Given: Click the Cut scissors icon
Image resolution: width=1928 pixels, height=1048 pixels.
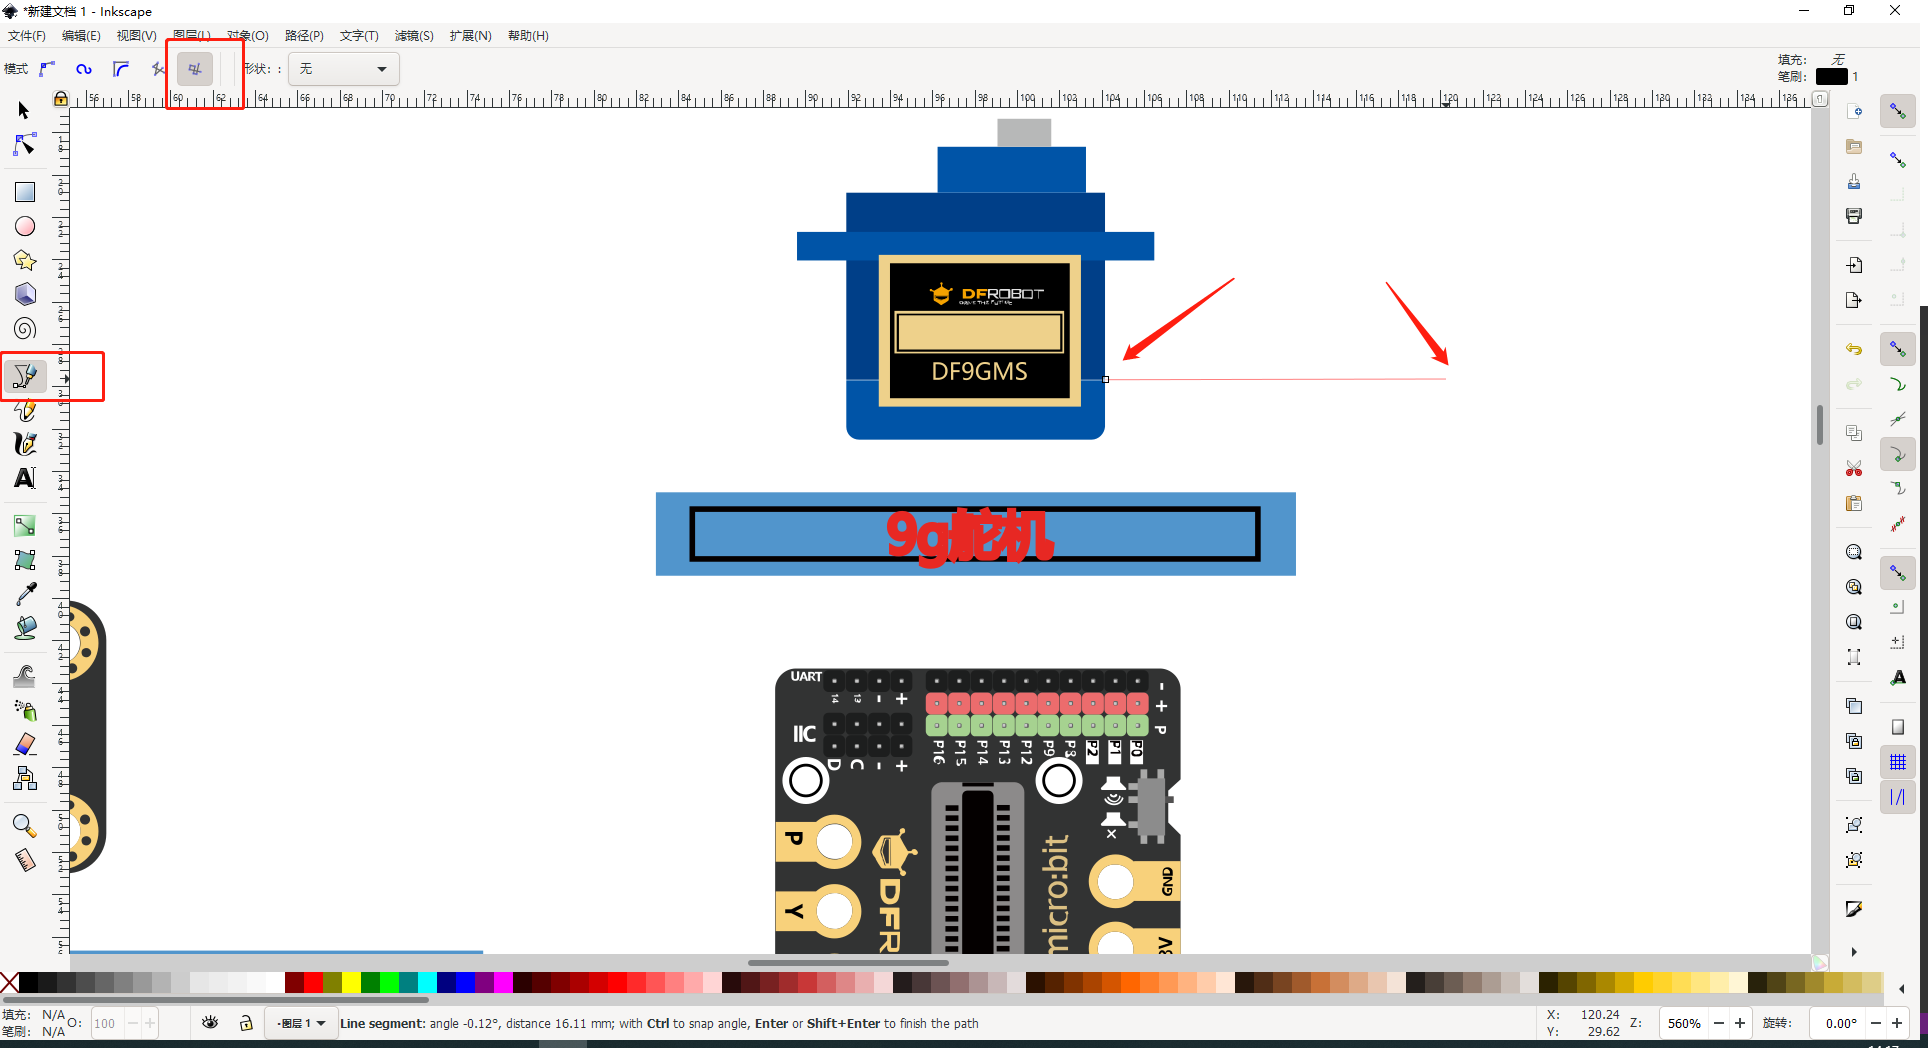Looking at the screenshot, I should pyautogui.click(x=1854, y=468).
